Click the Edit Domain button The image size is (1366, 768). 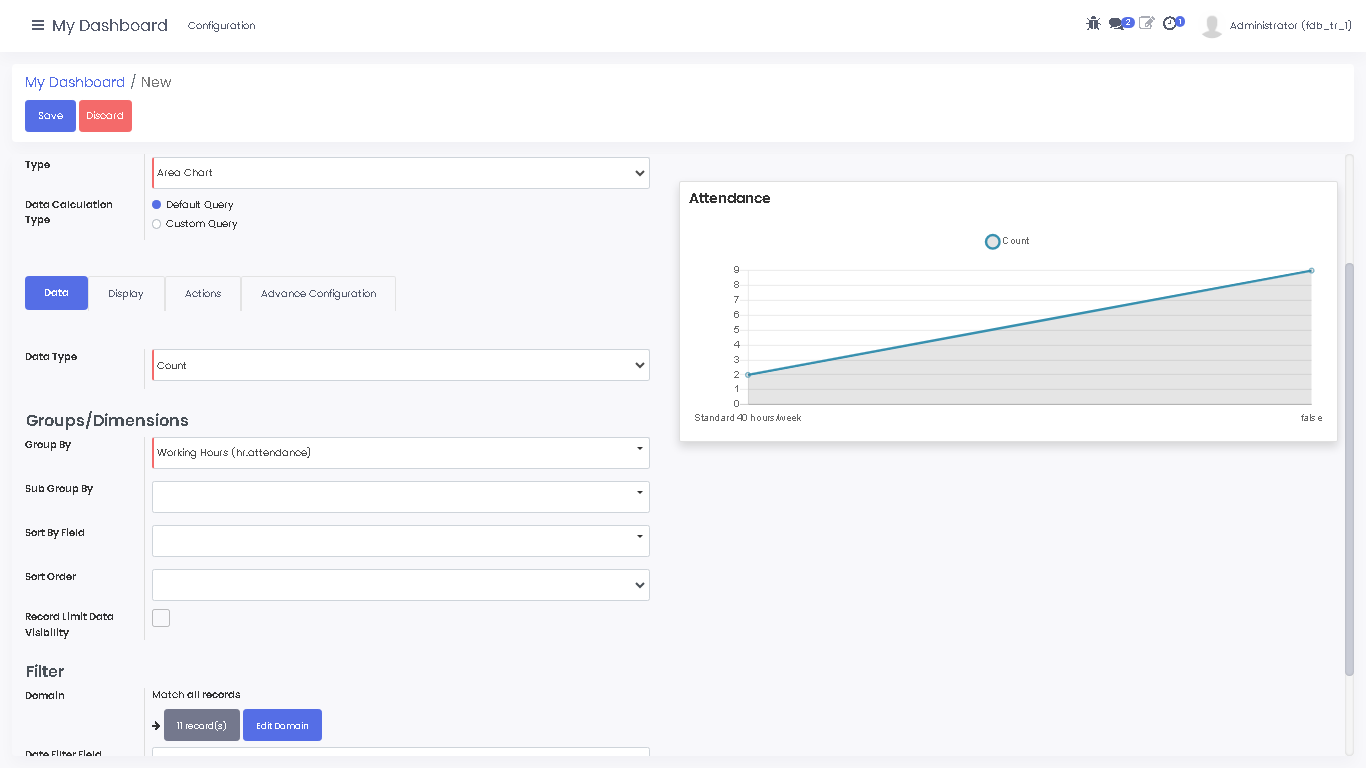click(x=282, y=726)
